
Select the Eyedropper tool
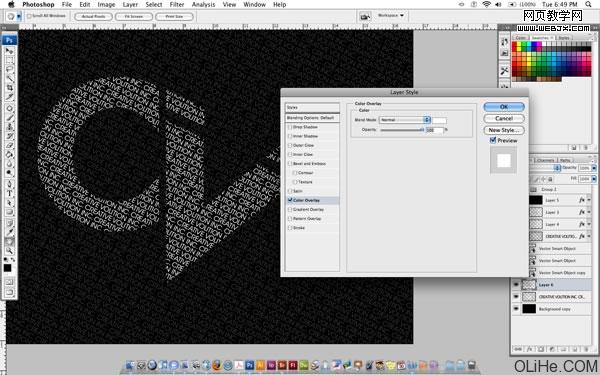10,232
